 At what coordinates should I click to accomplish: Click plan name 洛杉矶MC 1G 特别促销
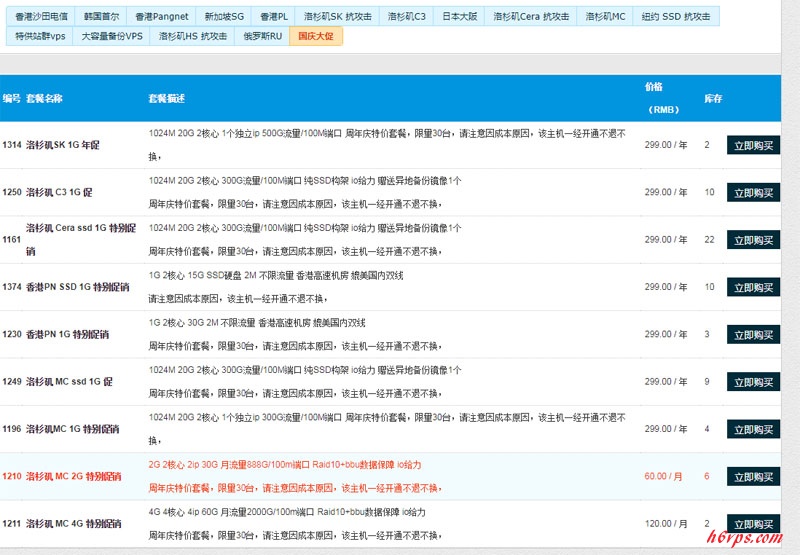coord(72,429)
